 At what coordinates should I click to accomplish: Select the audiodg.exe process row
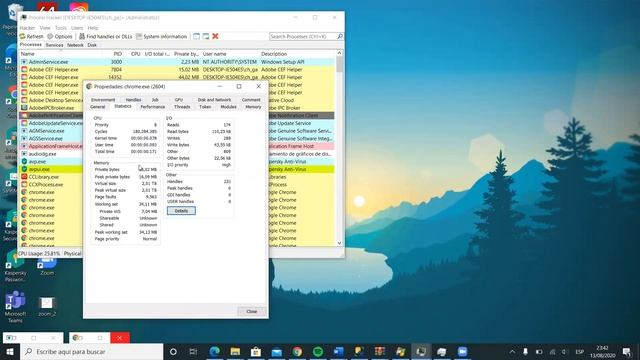click(51, 154)
